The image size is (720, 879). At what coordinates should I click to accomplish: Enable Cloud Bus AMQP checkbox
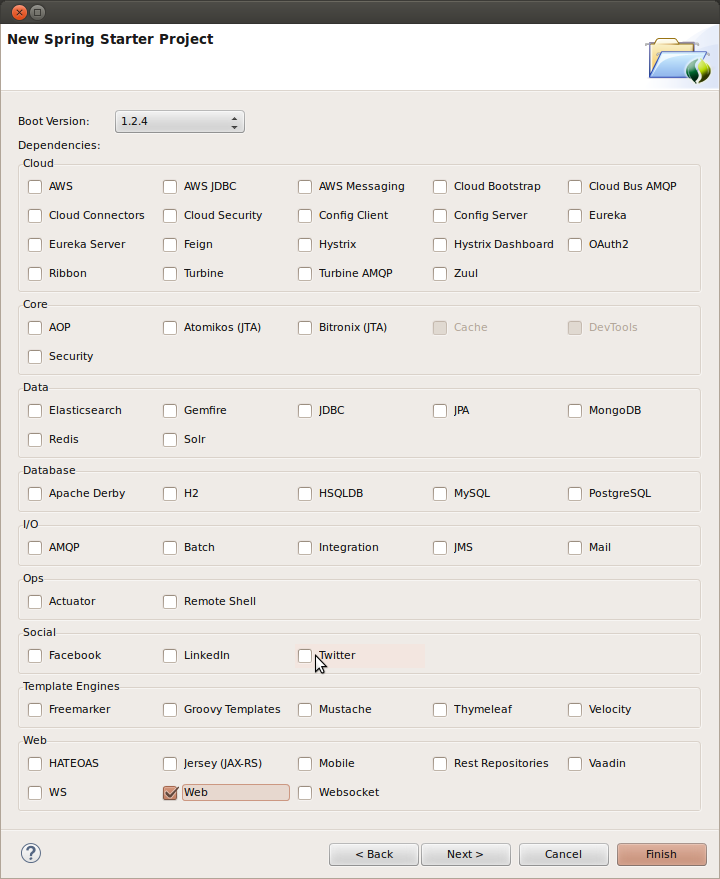[575, 187]
